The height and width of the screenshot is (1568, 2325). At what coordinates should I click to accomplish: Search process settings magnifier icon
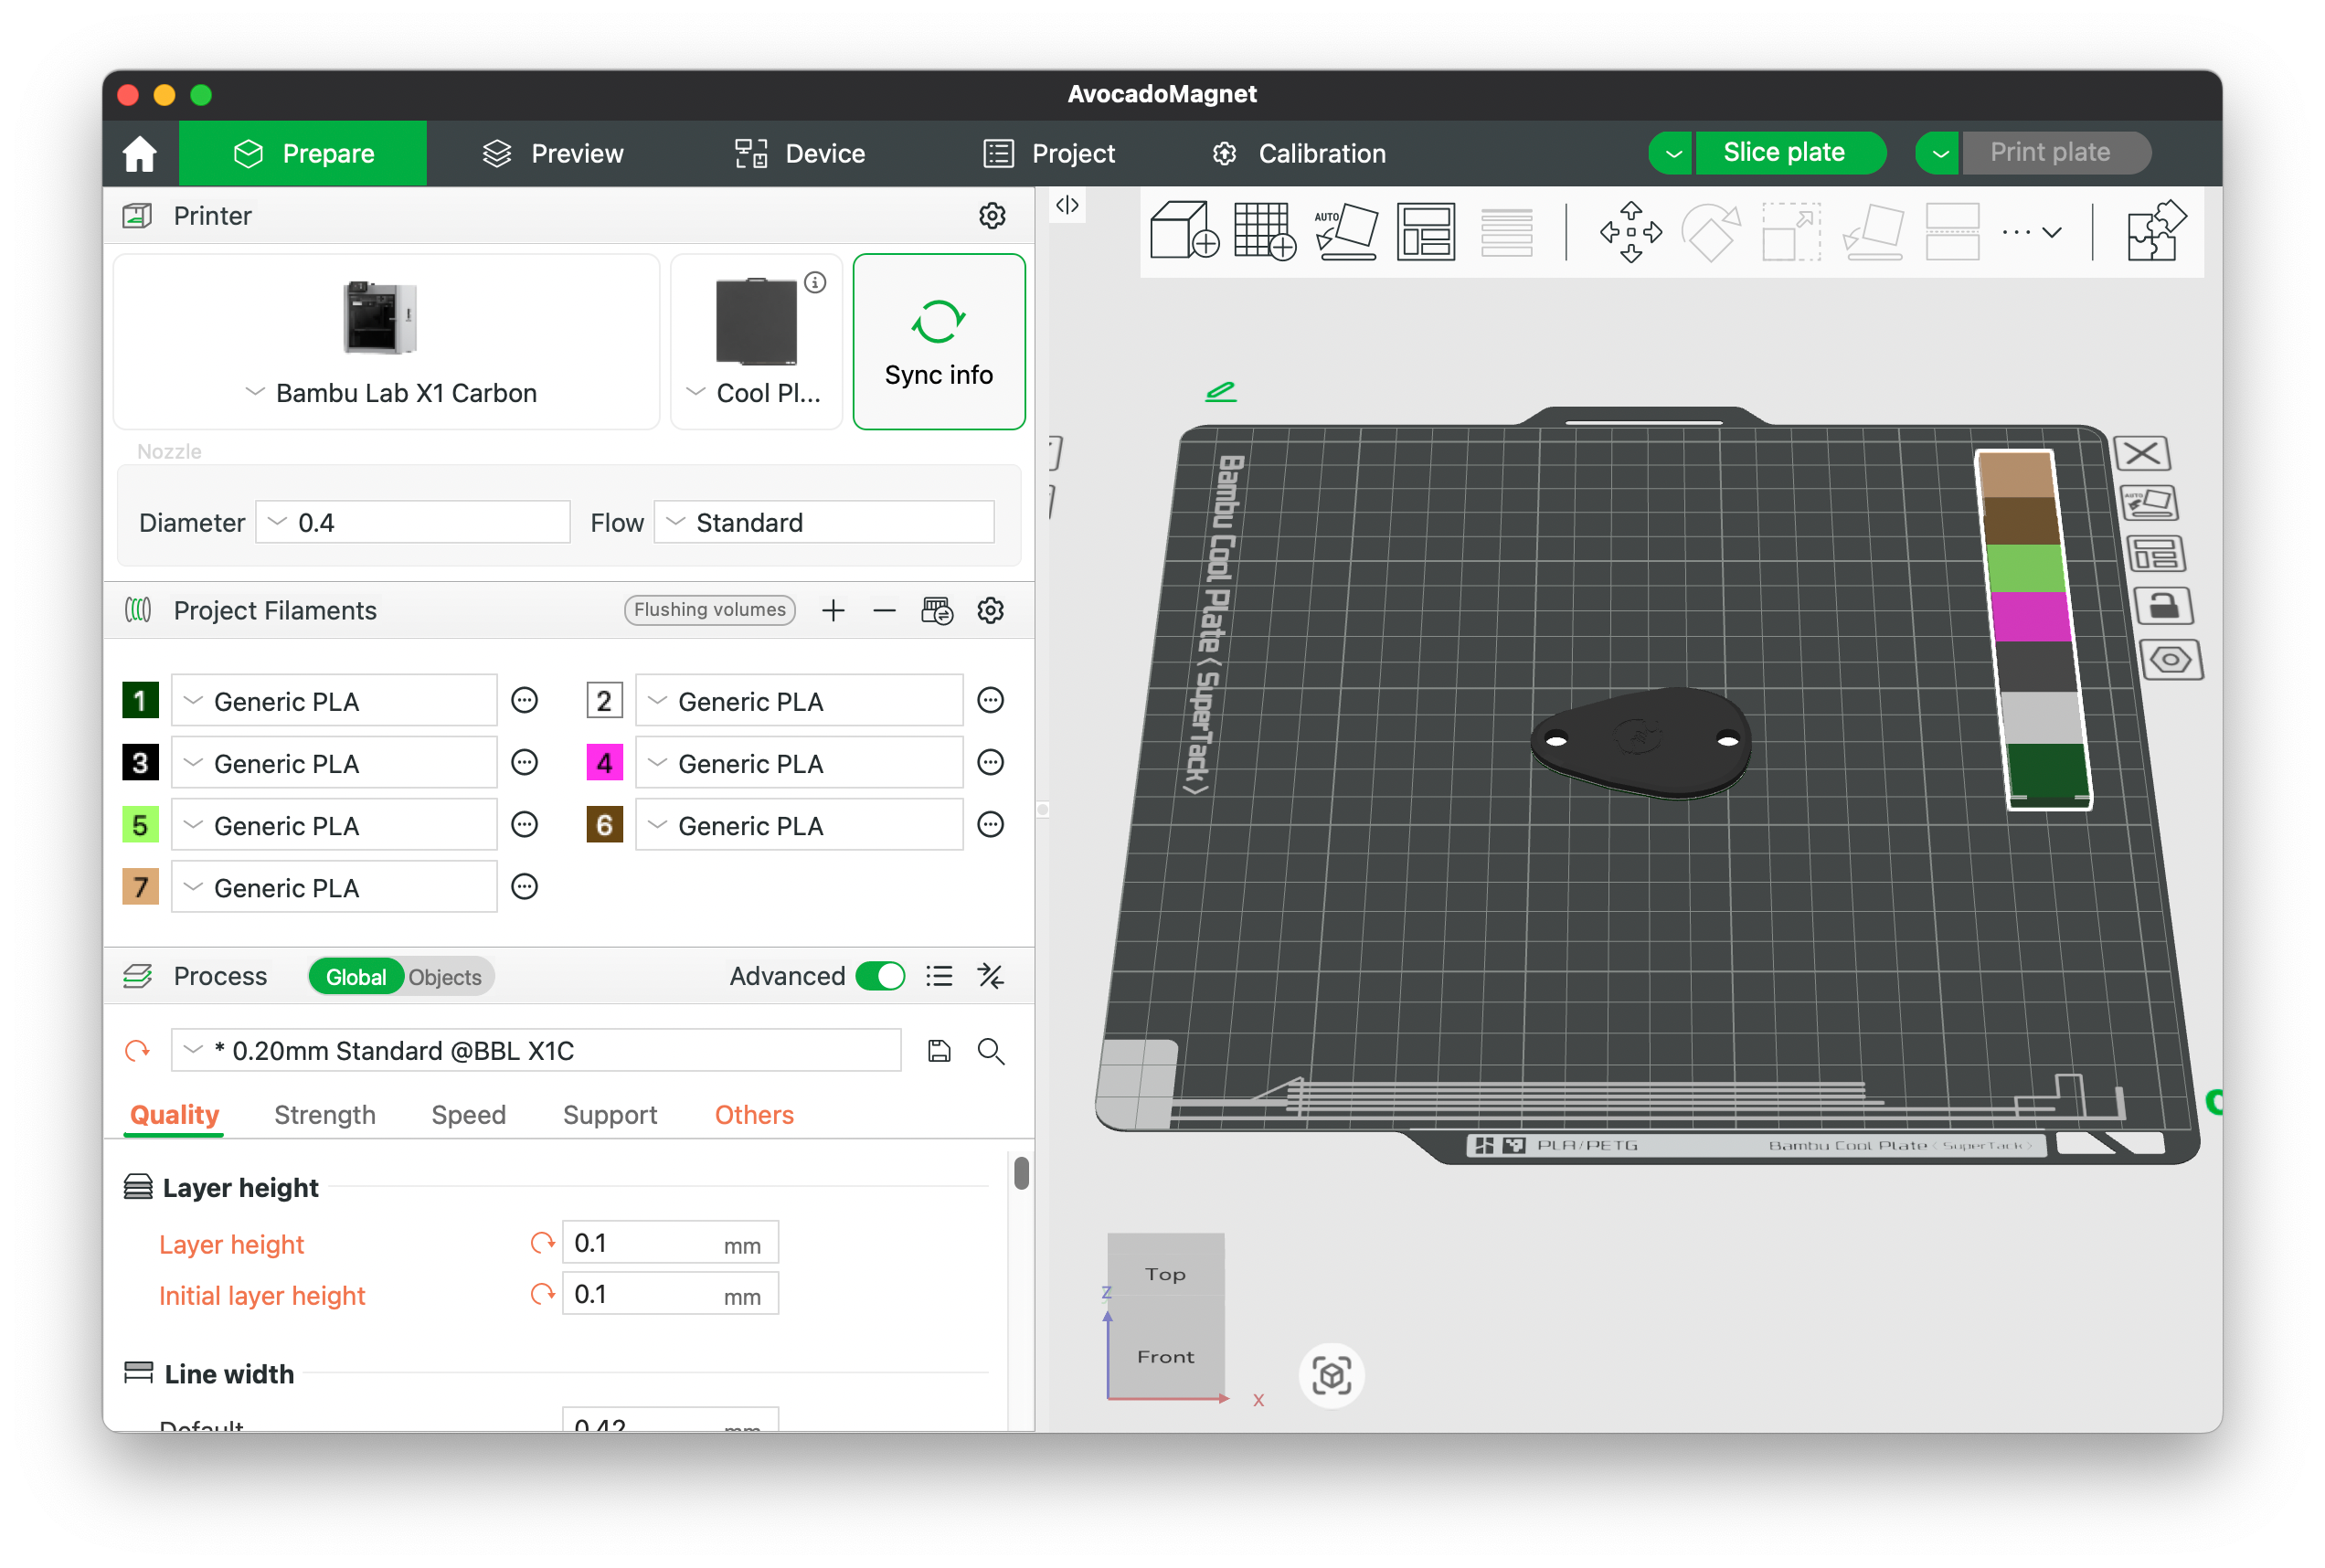990,1050
